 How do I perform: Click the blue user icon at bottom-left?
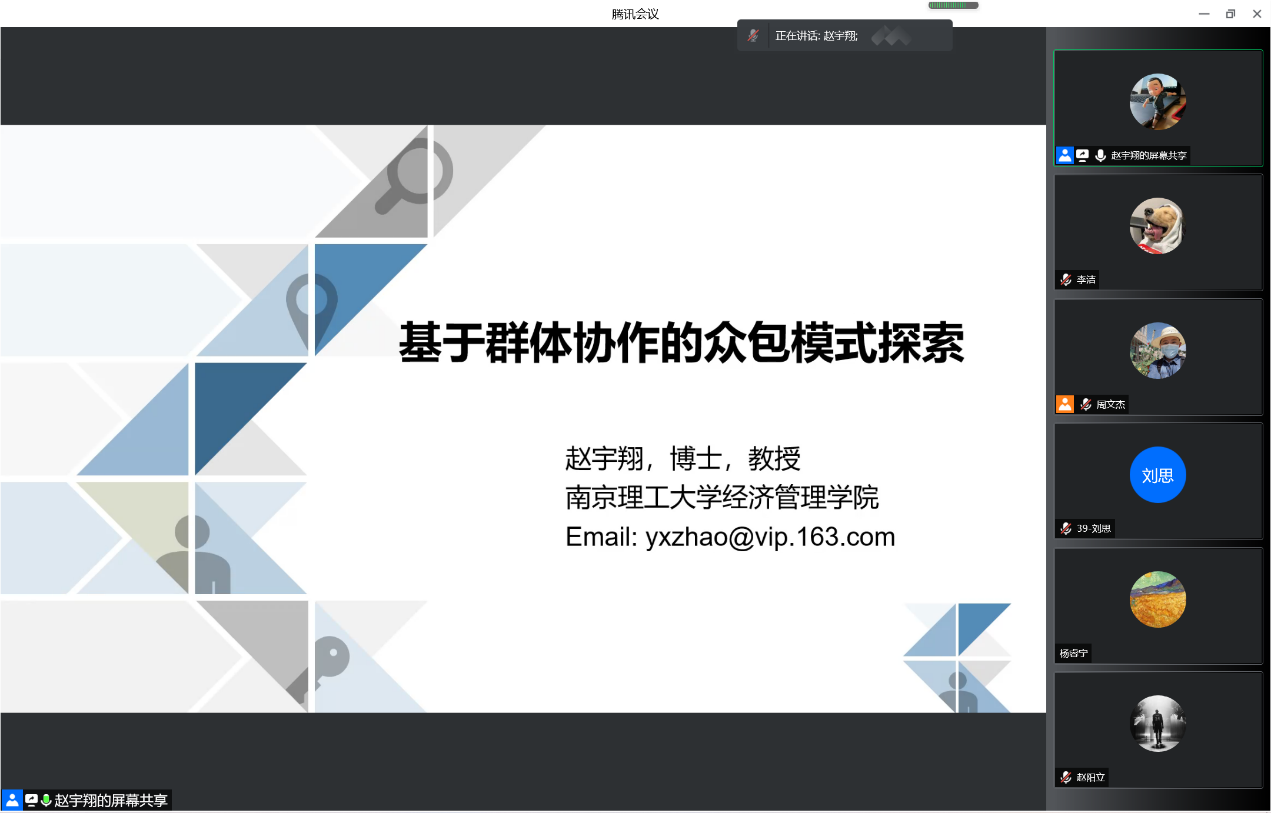coord(12,800)
